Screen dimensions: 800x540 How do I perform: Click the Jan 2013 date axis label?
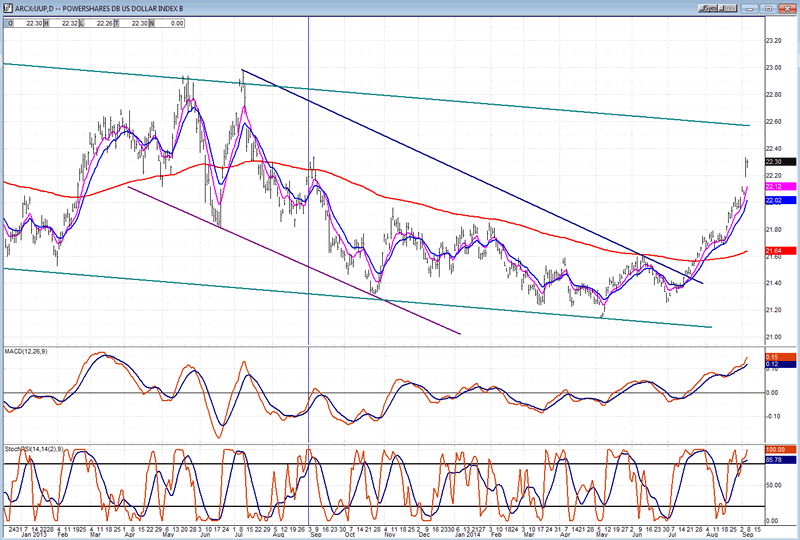tap(19, 534)
